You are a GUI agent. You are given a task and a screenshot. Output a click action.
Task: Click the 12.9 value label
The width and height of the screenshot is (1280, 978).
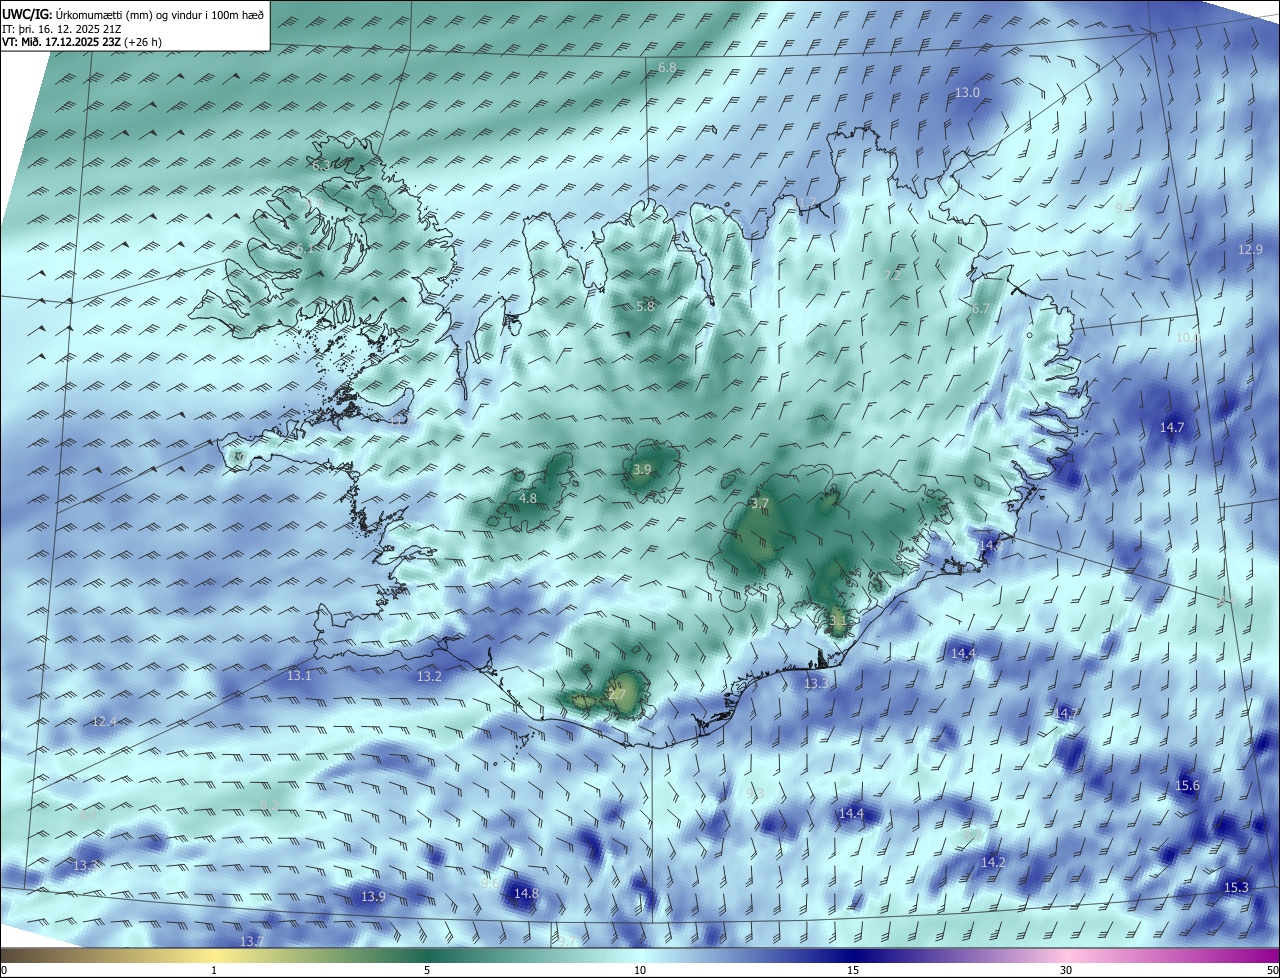[1250, 249]
